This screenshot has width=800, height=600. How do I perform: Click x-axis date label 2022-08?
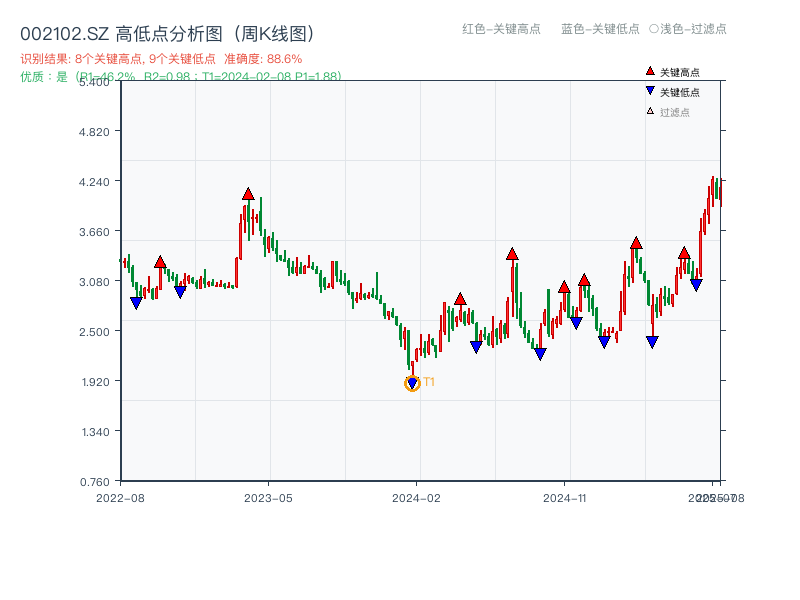pyautogui.click(x=120, y=498)
